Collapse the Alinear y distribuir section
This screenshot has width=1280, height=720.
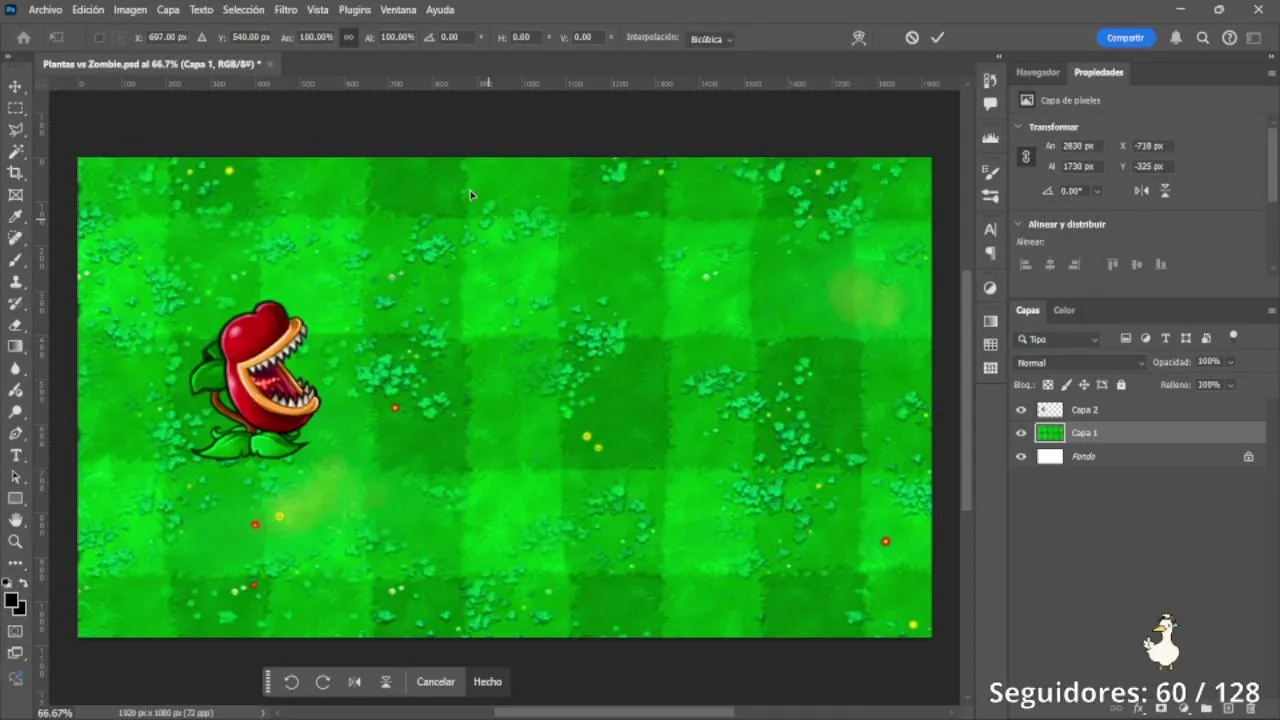1018,224
